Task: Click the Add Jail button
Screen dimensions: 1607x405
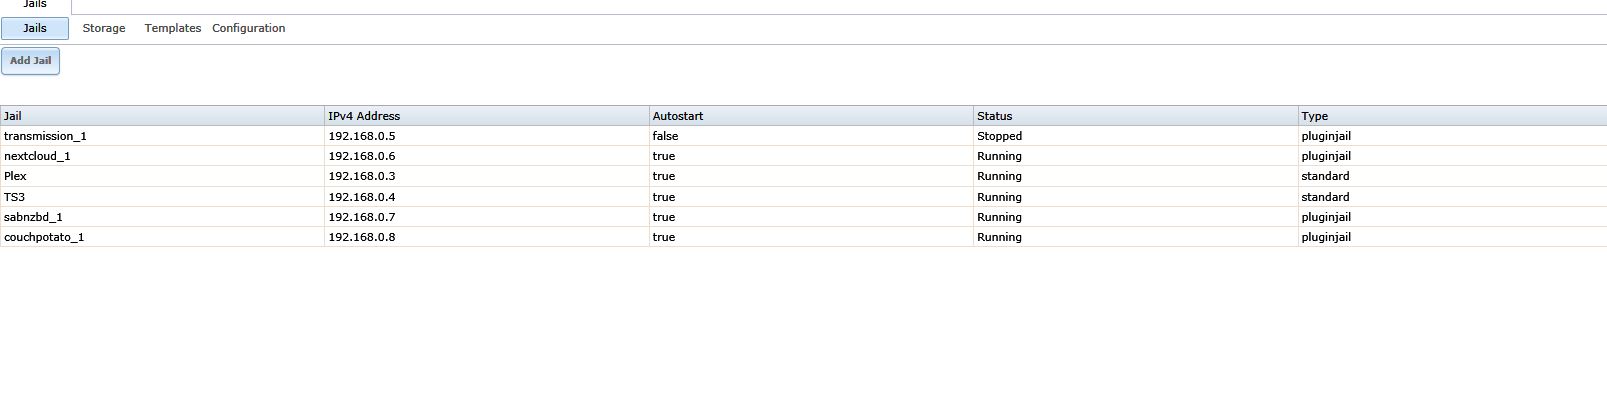Action: [30, 61]
